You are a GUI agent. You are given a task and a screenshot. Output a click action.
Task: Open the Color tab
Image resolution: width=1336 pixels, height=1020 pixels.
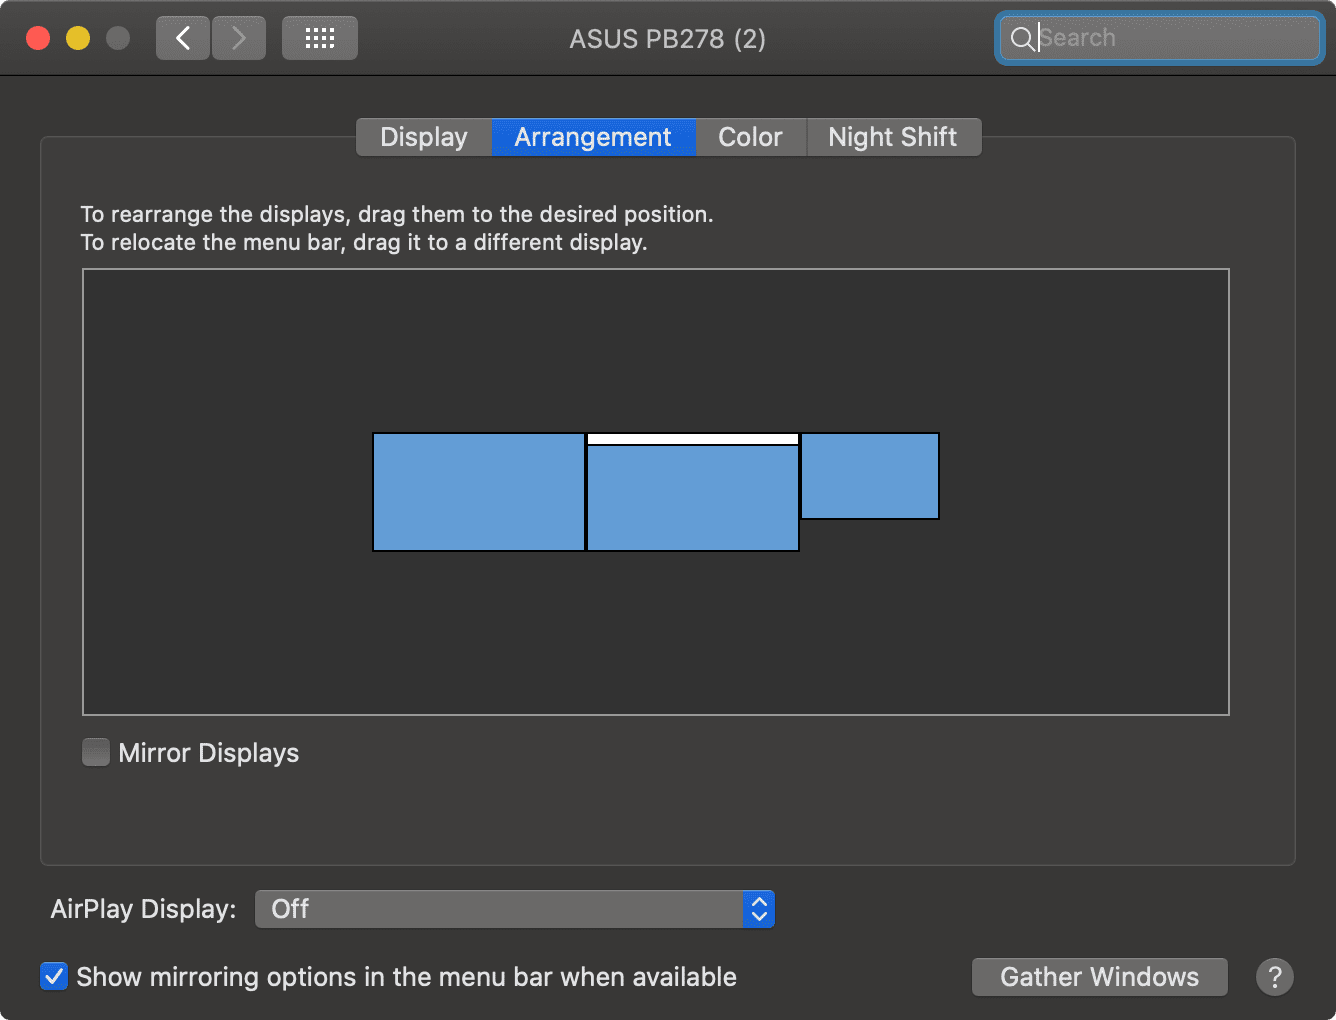click(750, 137)
